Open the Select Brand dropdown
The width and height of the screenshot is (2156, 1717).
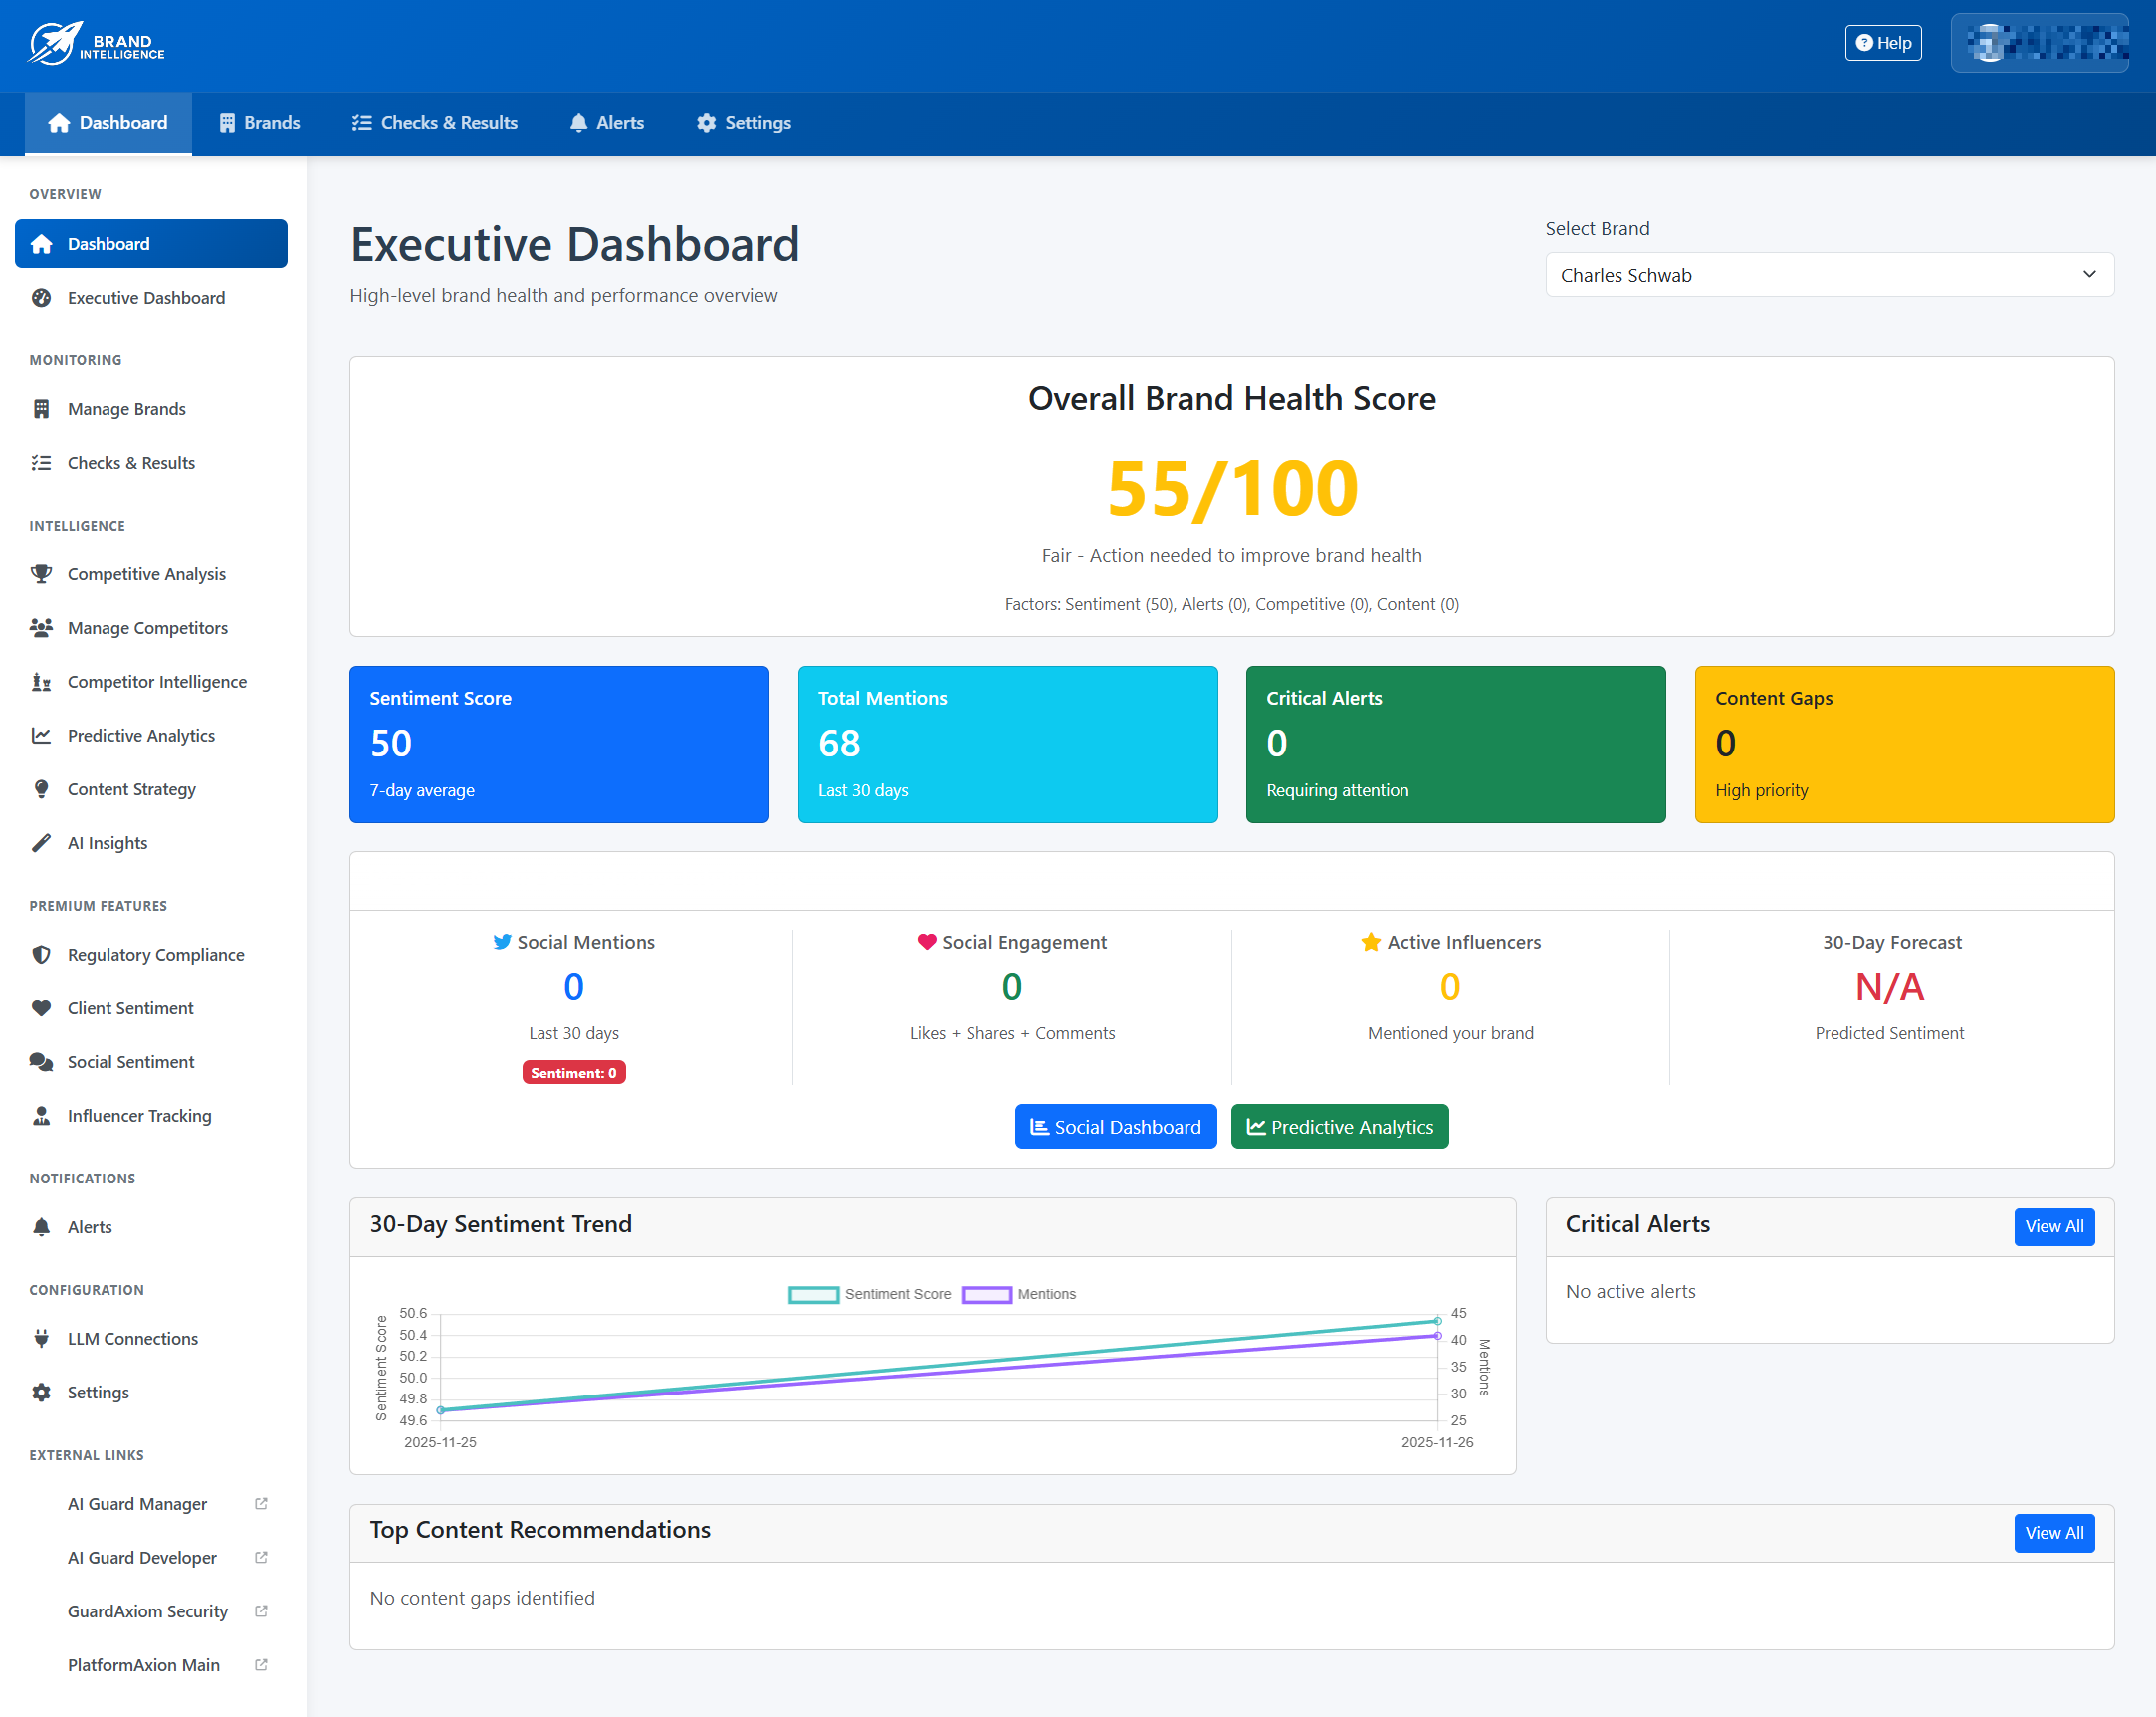1829,274
